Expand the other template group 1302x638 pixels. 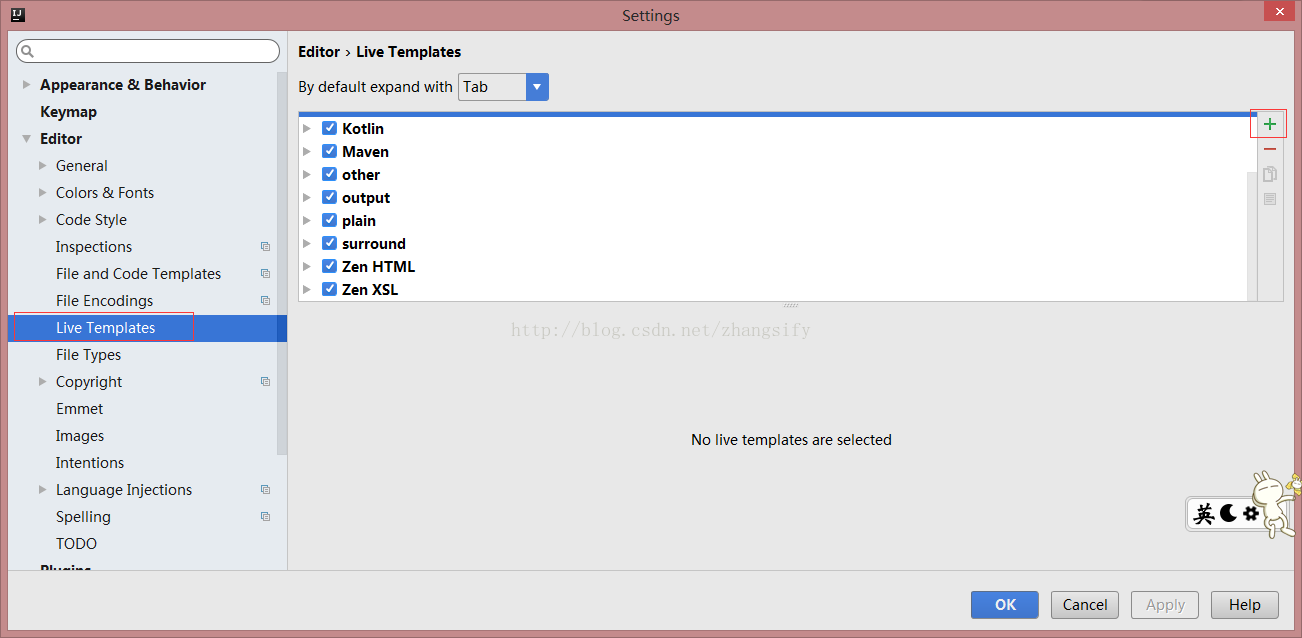tap(307, 174)
